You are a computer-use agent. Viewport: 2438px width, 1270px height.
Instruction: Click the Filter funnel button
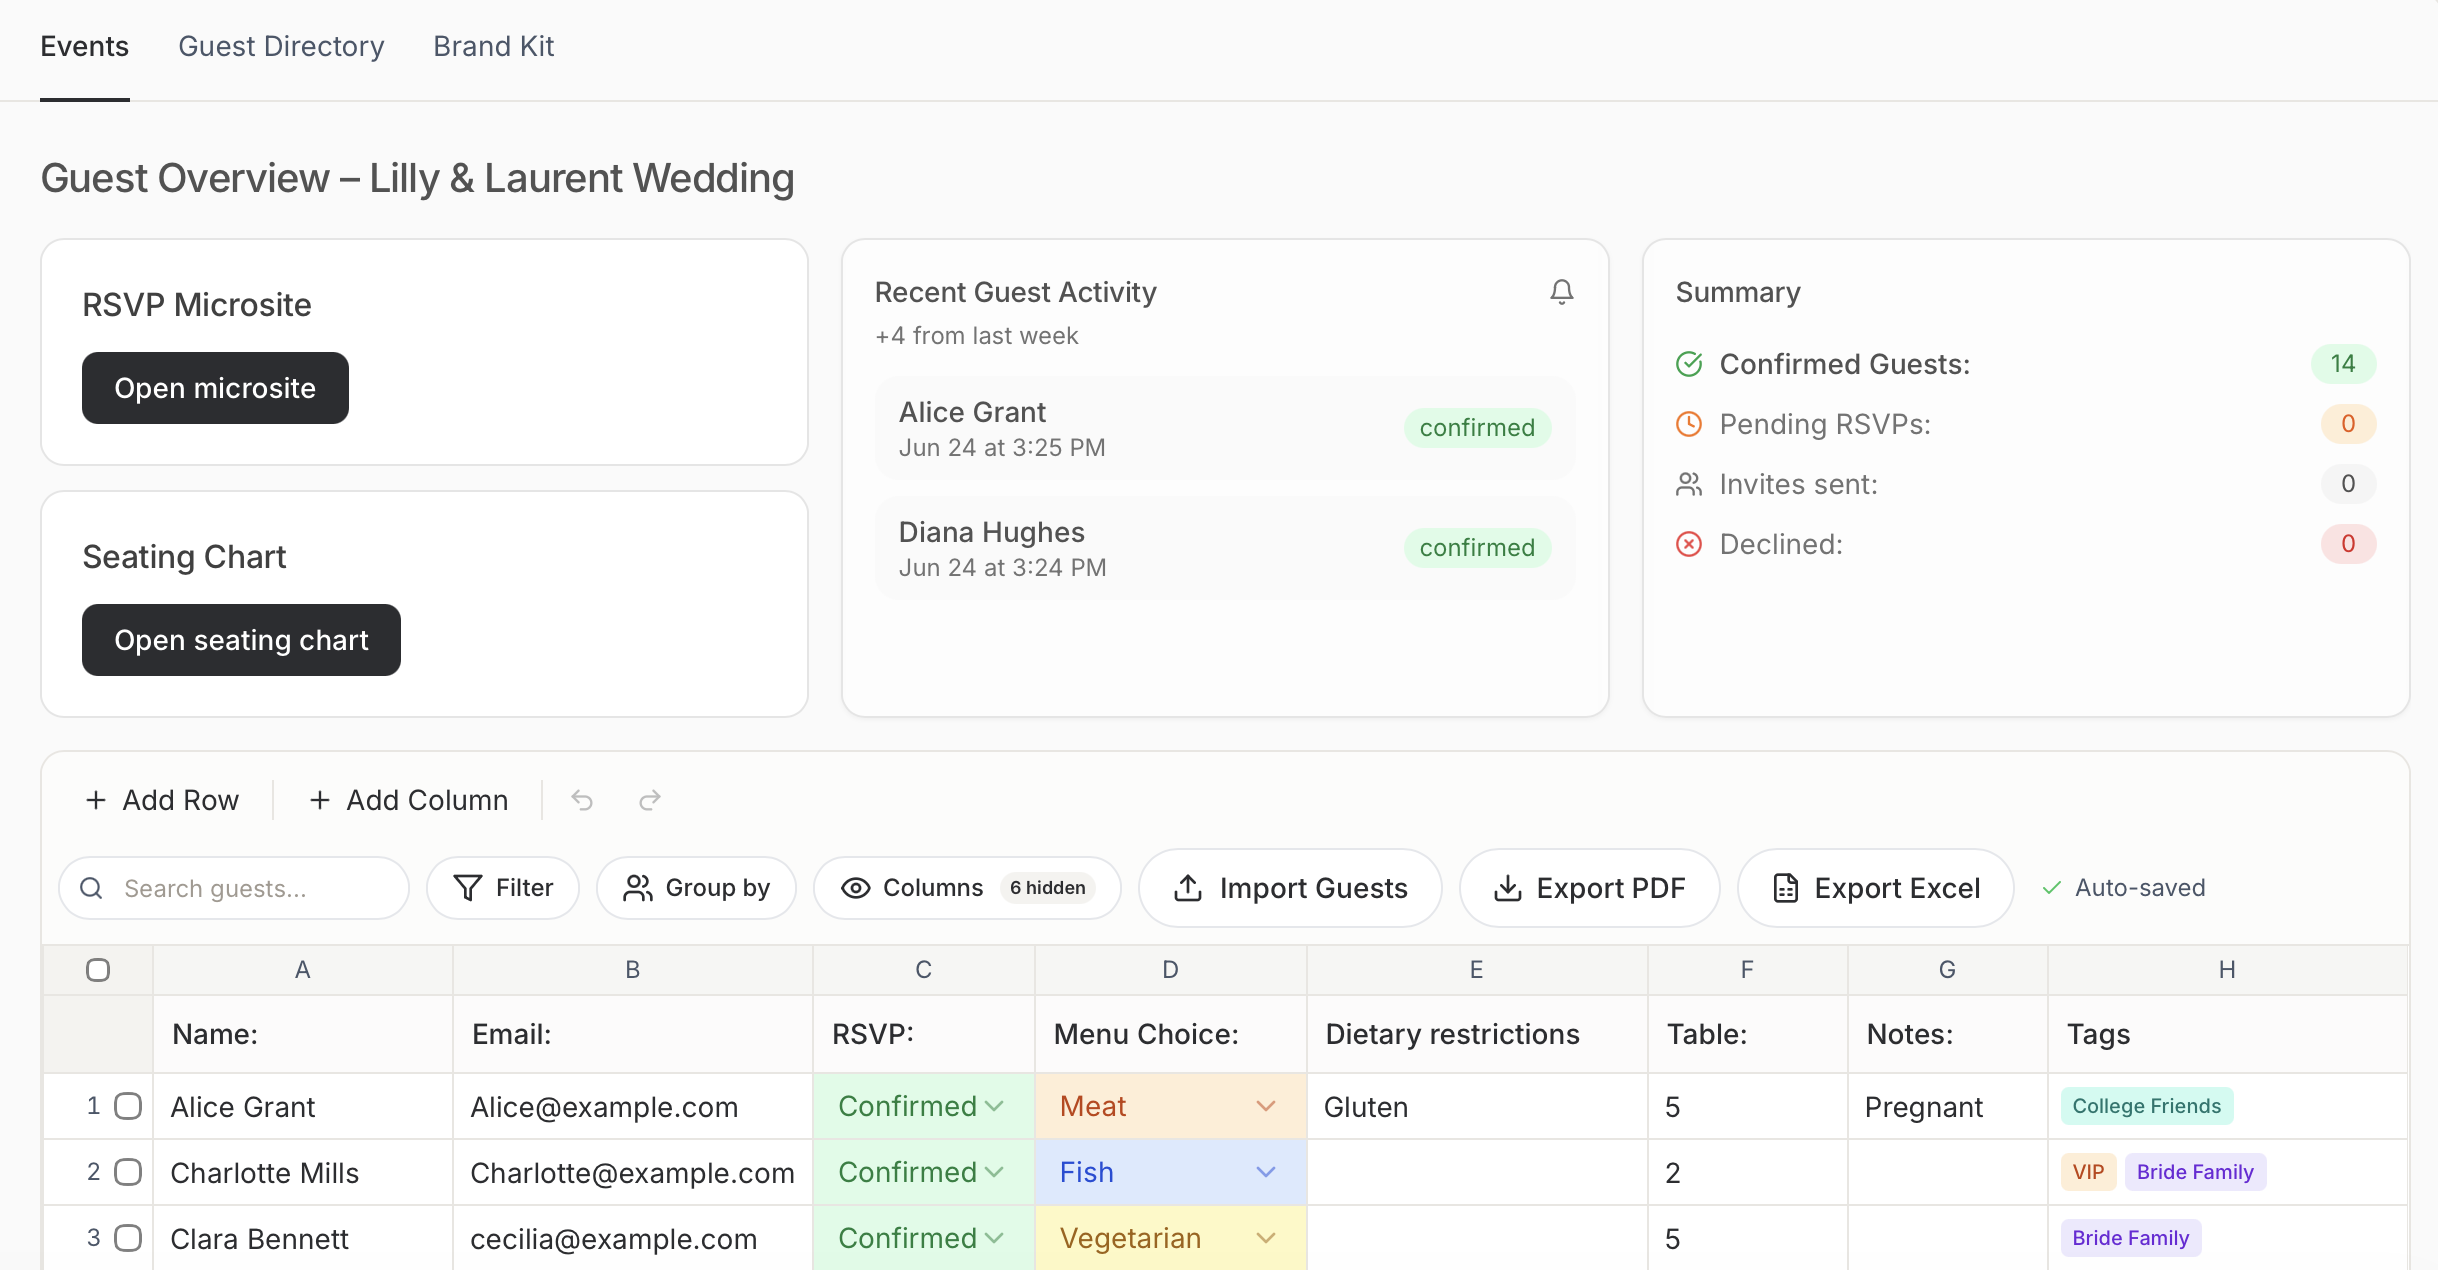(503, 888)
